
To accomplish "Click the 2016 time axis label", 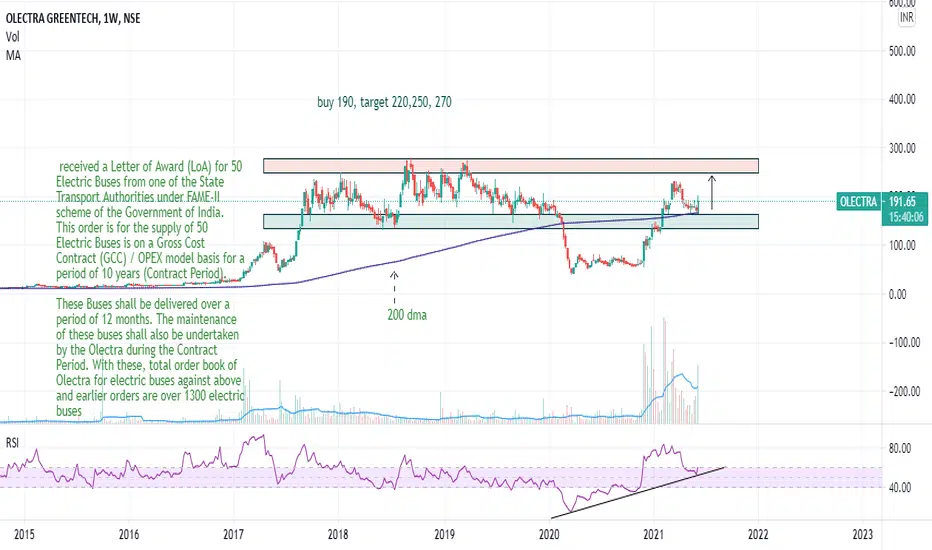I will [129, 534].
